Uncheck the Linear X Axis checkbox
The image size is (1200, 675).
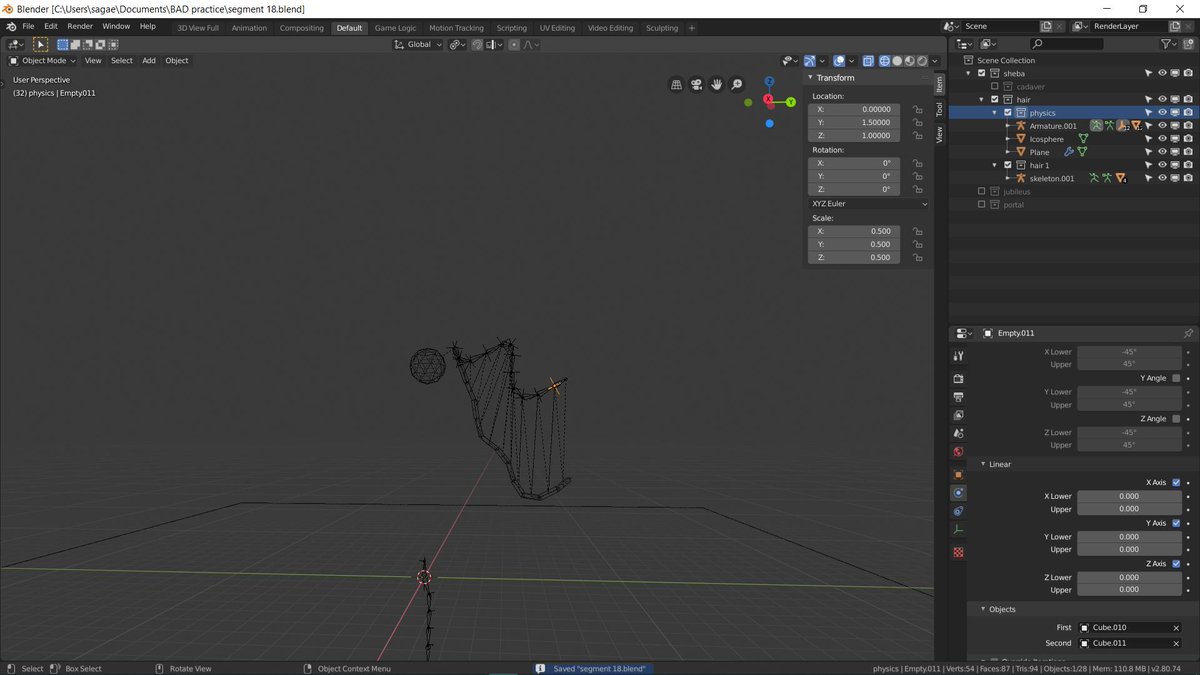pos(1175,482)
